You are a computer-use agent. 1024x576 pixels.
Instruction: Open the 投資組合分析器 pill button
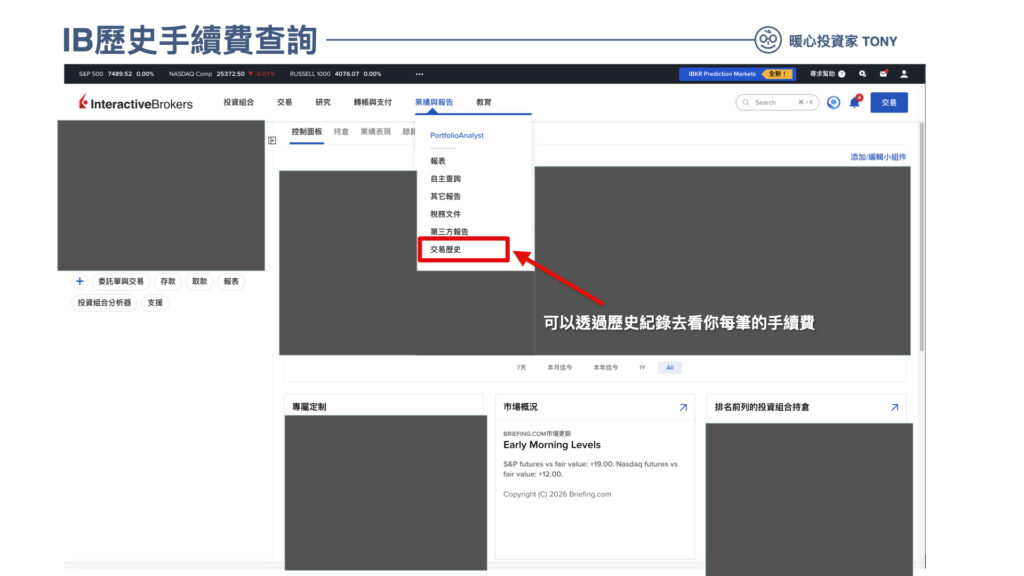[104, 303]
